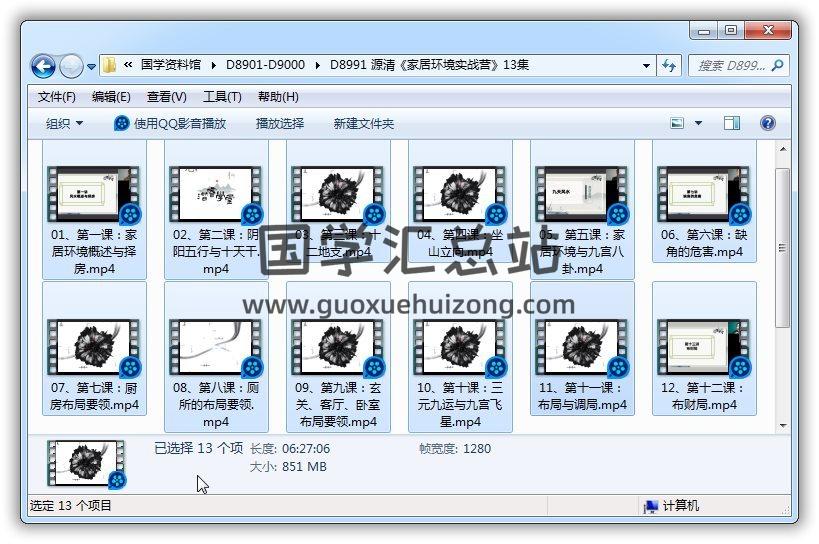This screenshot has width=819, height=544.
Task: Select video thumbnail 02、第二课 阴阳五行与十天干
Action: (x=216, y=194)
